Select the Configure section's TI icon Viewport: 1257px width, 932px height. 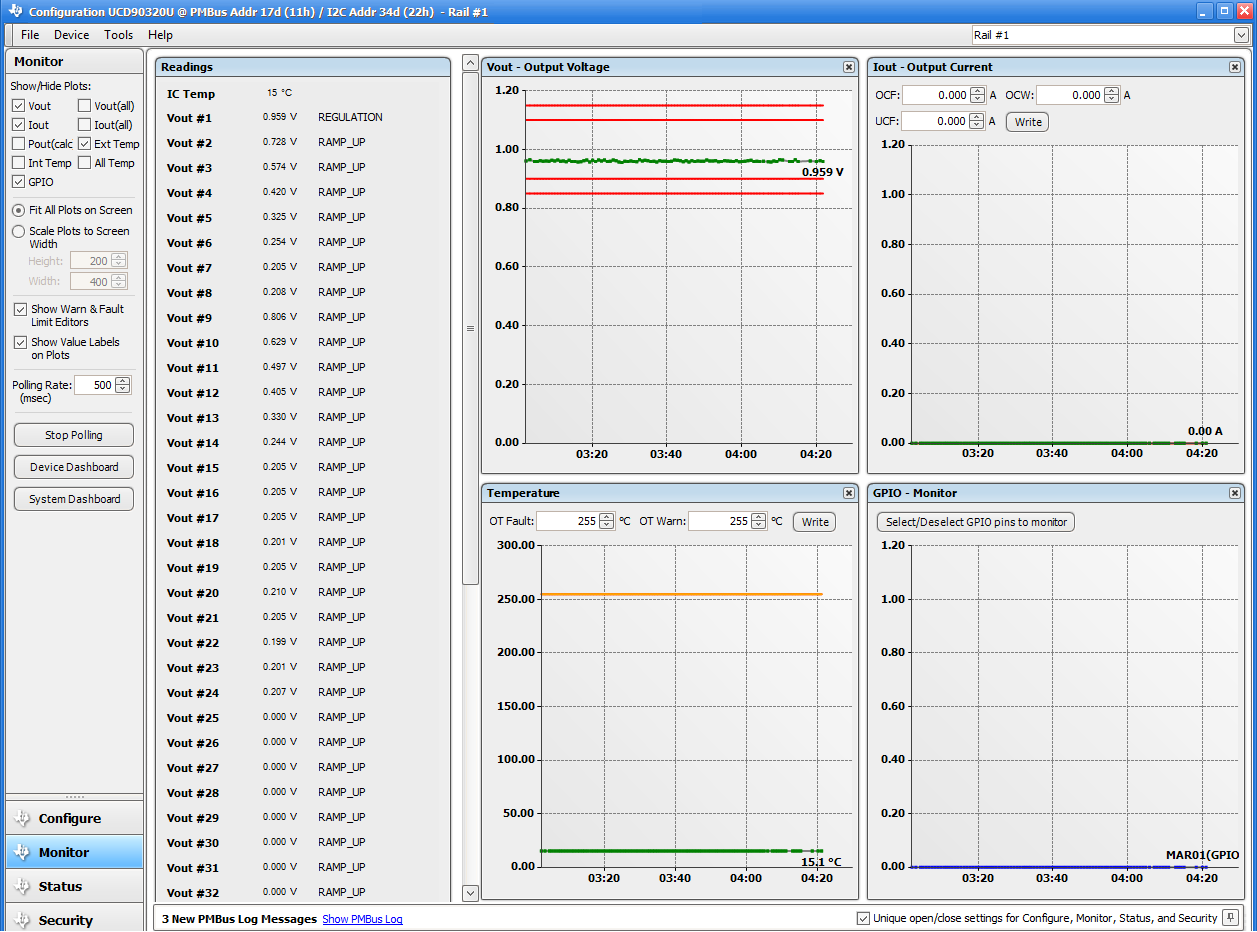tap(20, 817)
